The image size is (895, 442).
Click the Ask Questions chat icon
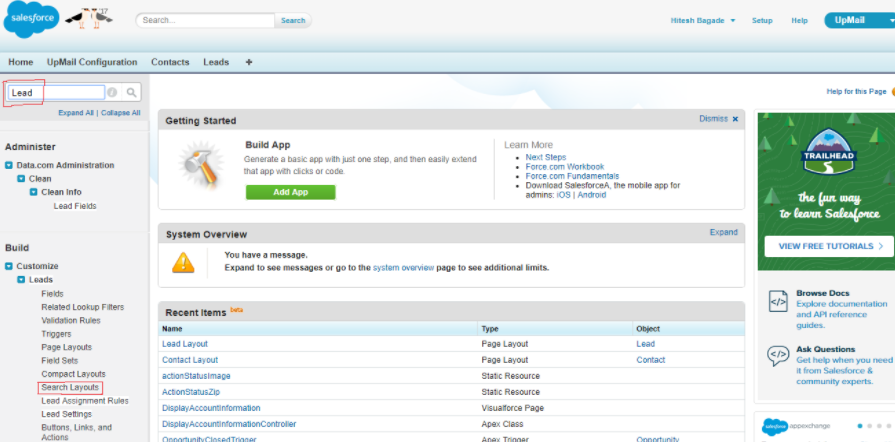click(x=778, y=355)
